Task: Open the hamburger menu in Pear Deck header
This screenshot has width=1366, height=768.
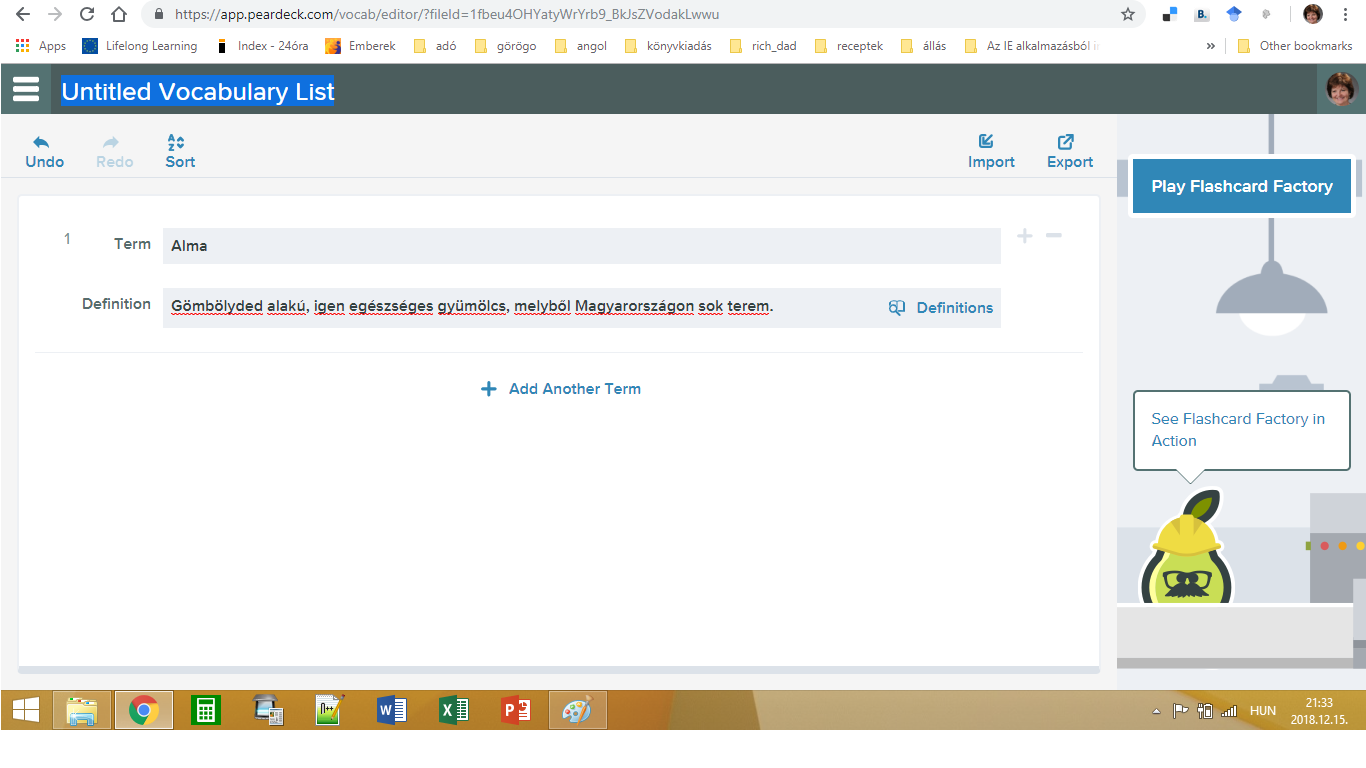Action: point(26,89)
